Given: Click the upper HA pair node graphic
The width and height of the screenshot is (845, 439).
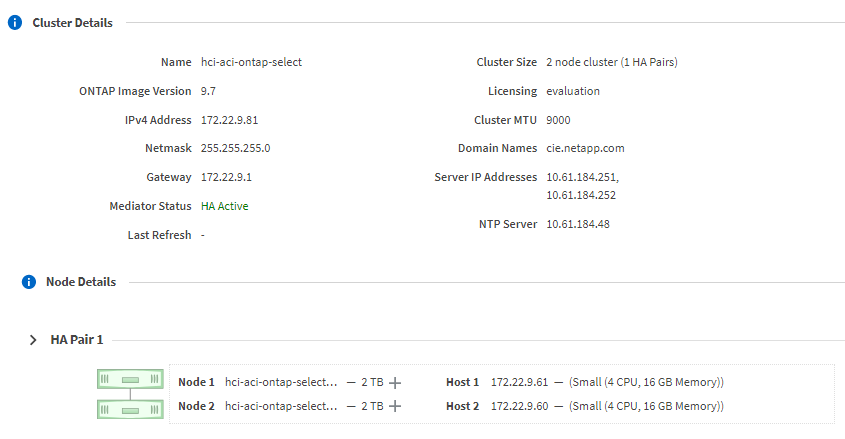Looking at the screenshot, I should pyautogui.click(x=130, y=380).
